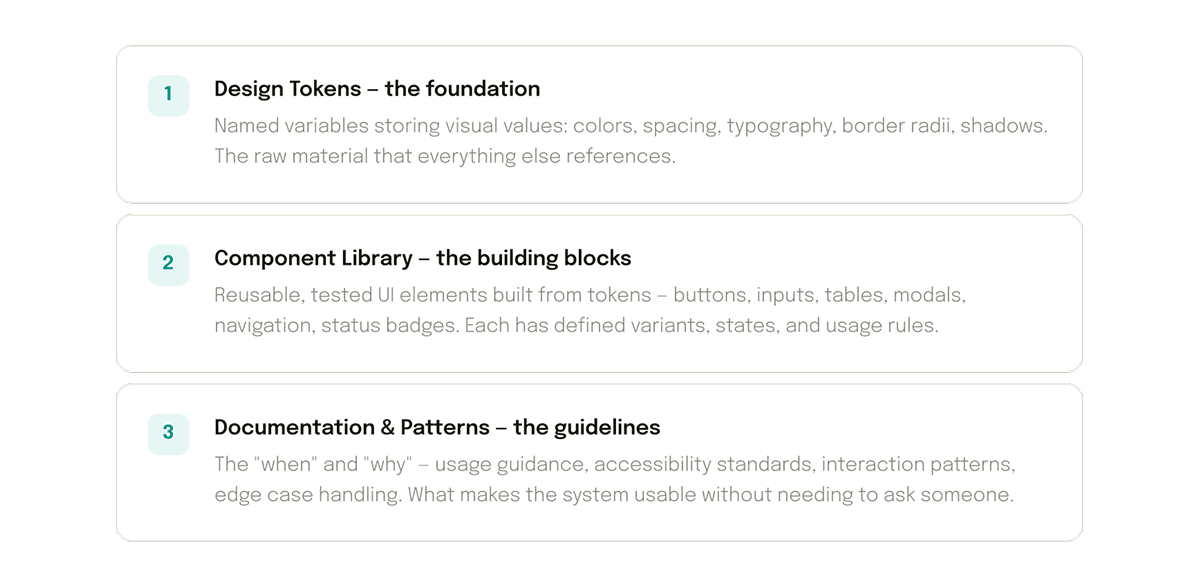Click 'the building blocks' in second title
Screen dimensions: 1200x588
pyautogui.click(x=533, y=258)
